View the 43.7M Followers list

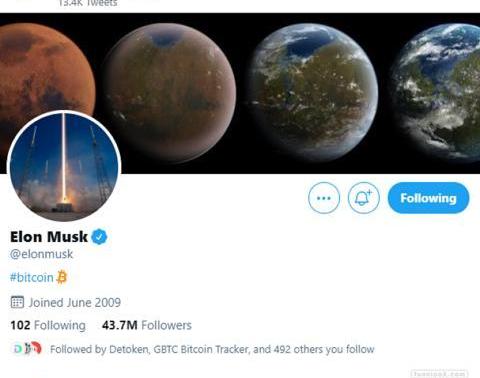pos(147,325)
